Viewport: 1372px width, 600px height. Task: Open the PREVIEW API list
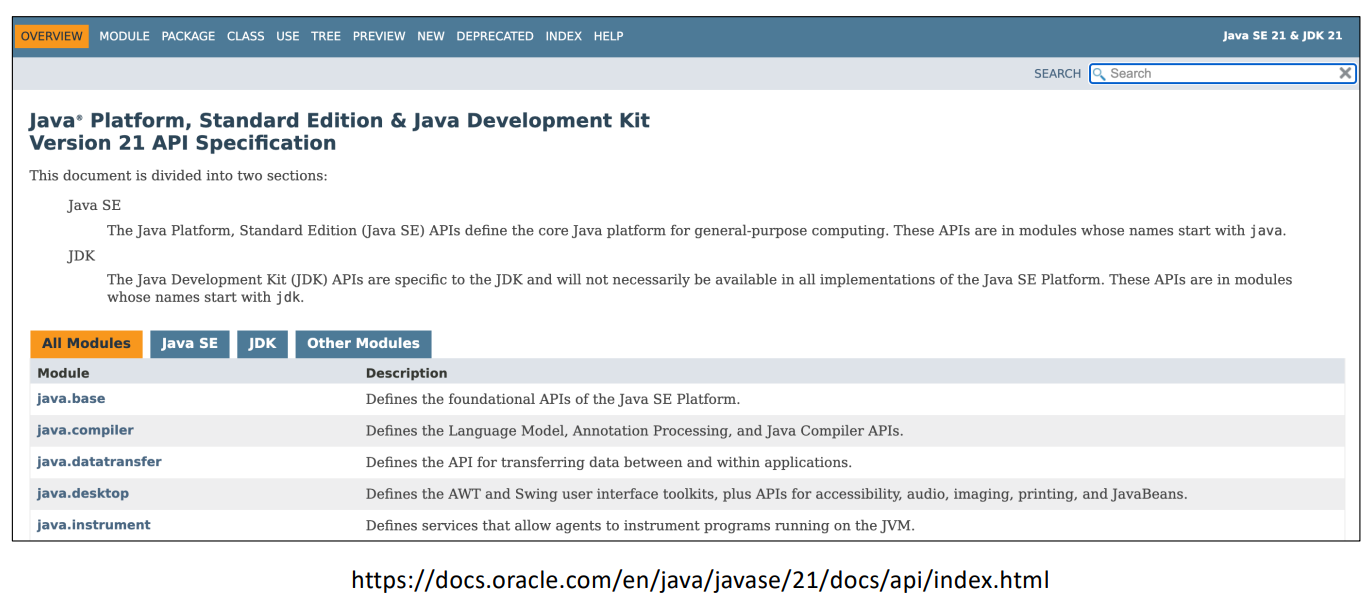click(379, 36)
